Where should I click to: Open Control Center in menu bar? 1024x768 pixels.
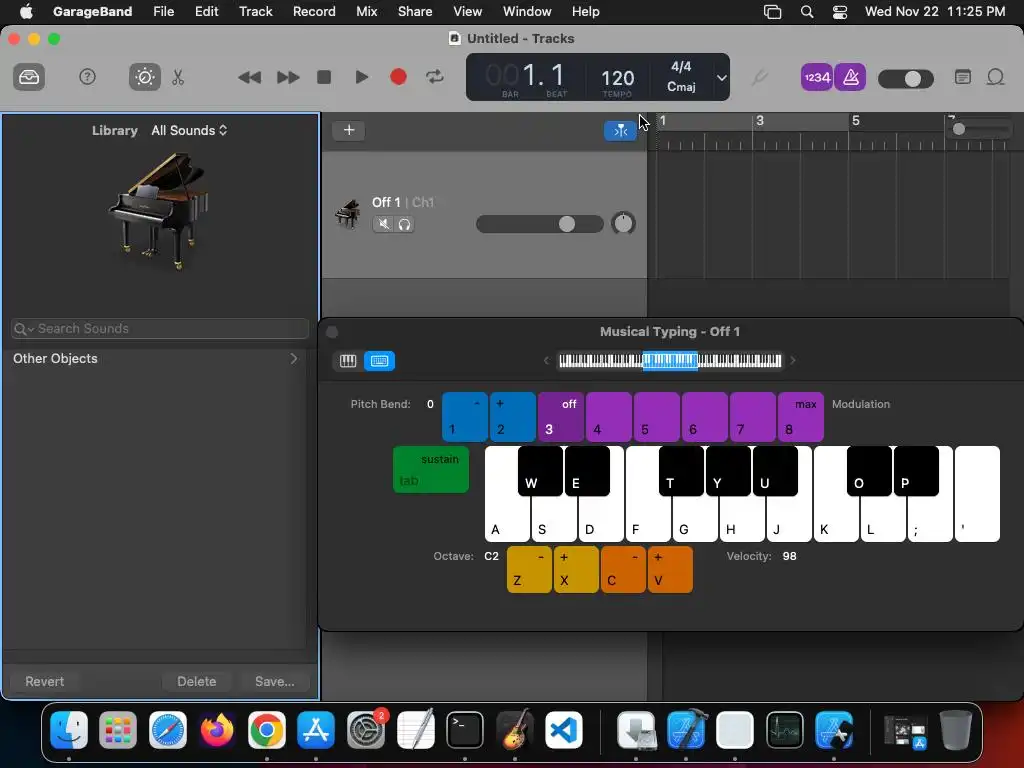(x=840, y=12)
